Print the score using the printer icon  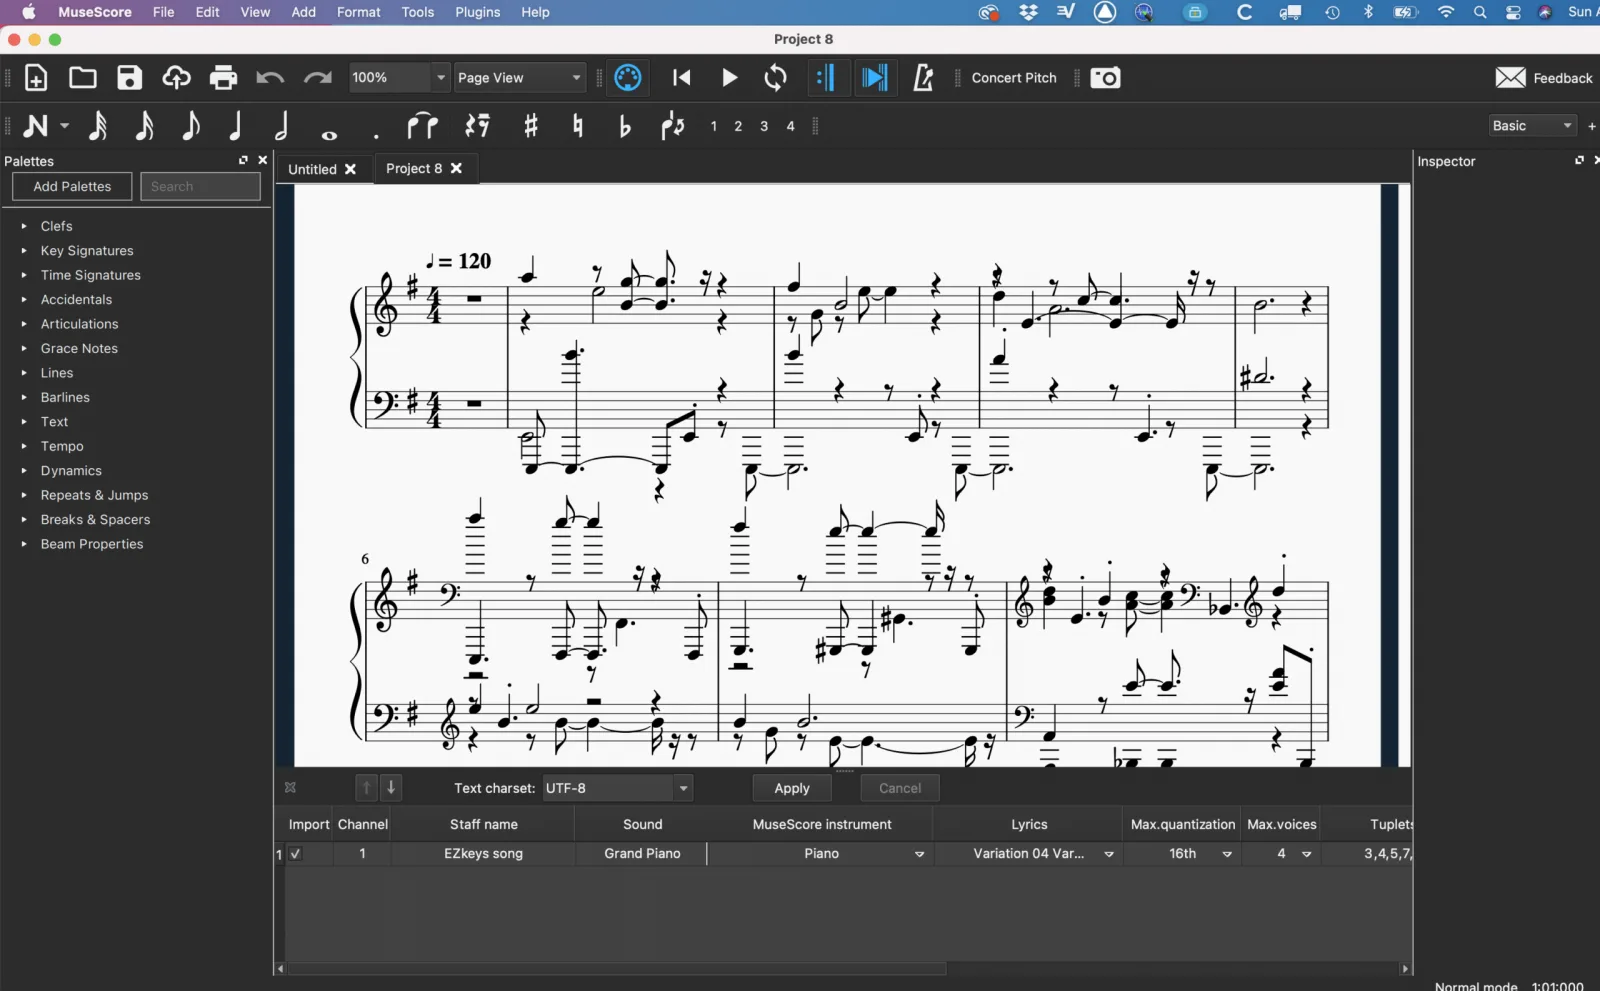[224, 78]
